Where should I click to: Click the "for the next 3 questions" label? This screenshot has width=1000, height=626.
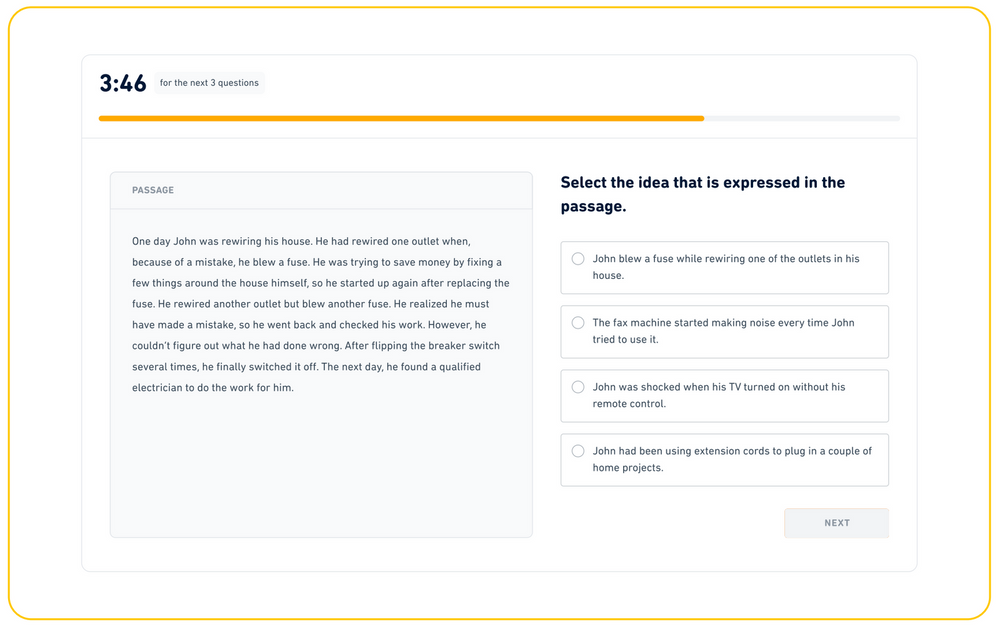click(x=209, y=83)
